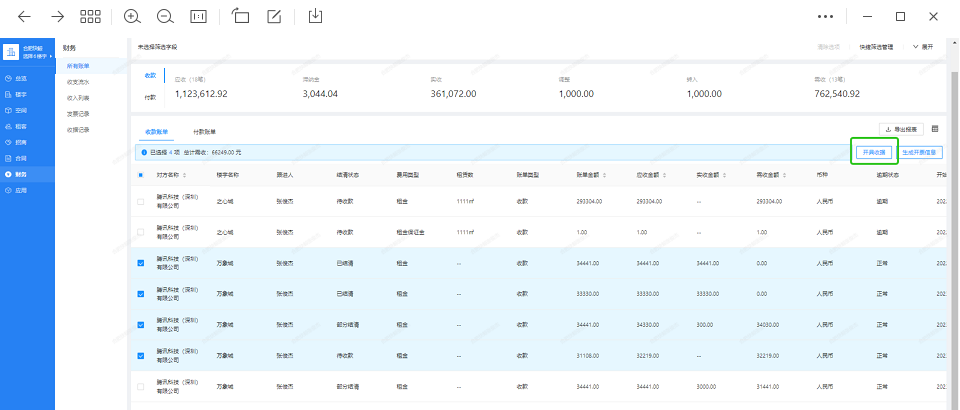The width and height of the screenshot is (960, 410).
Task: Toggle the select-all checkbox in table header
Action: pos(140,174)
